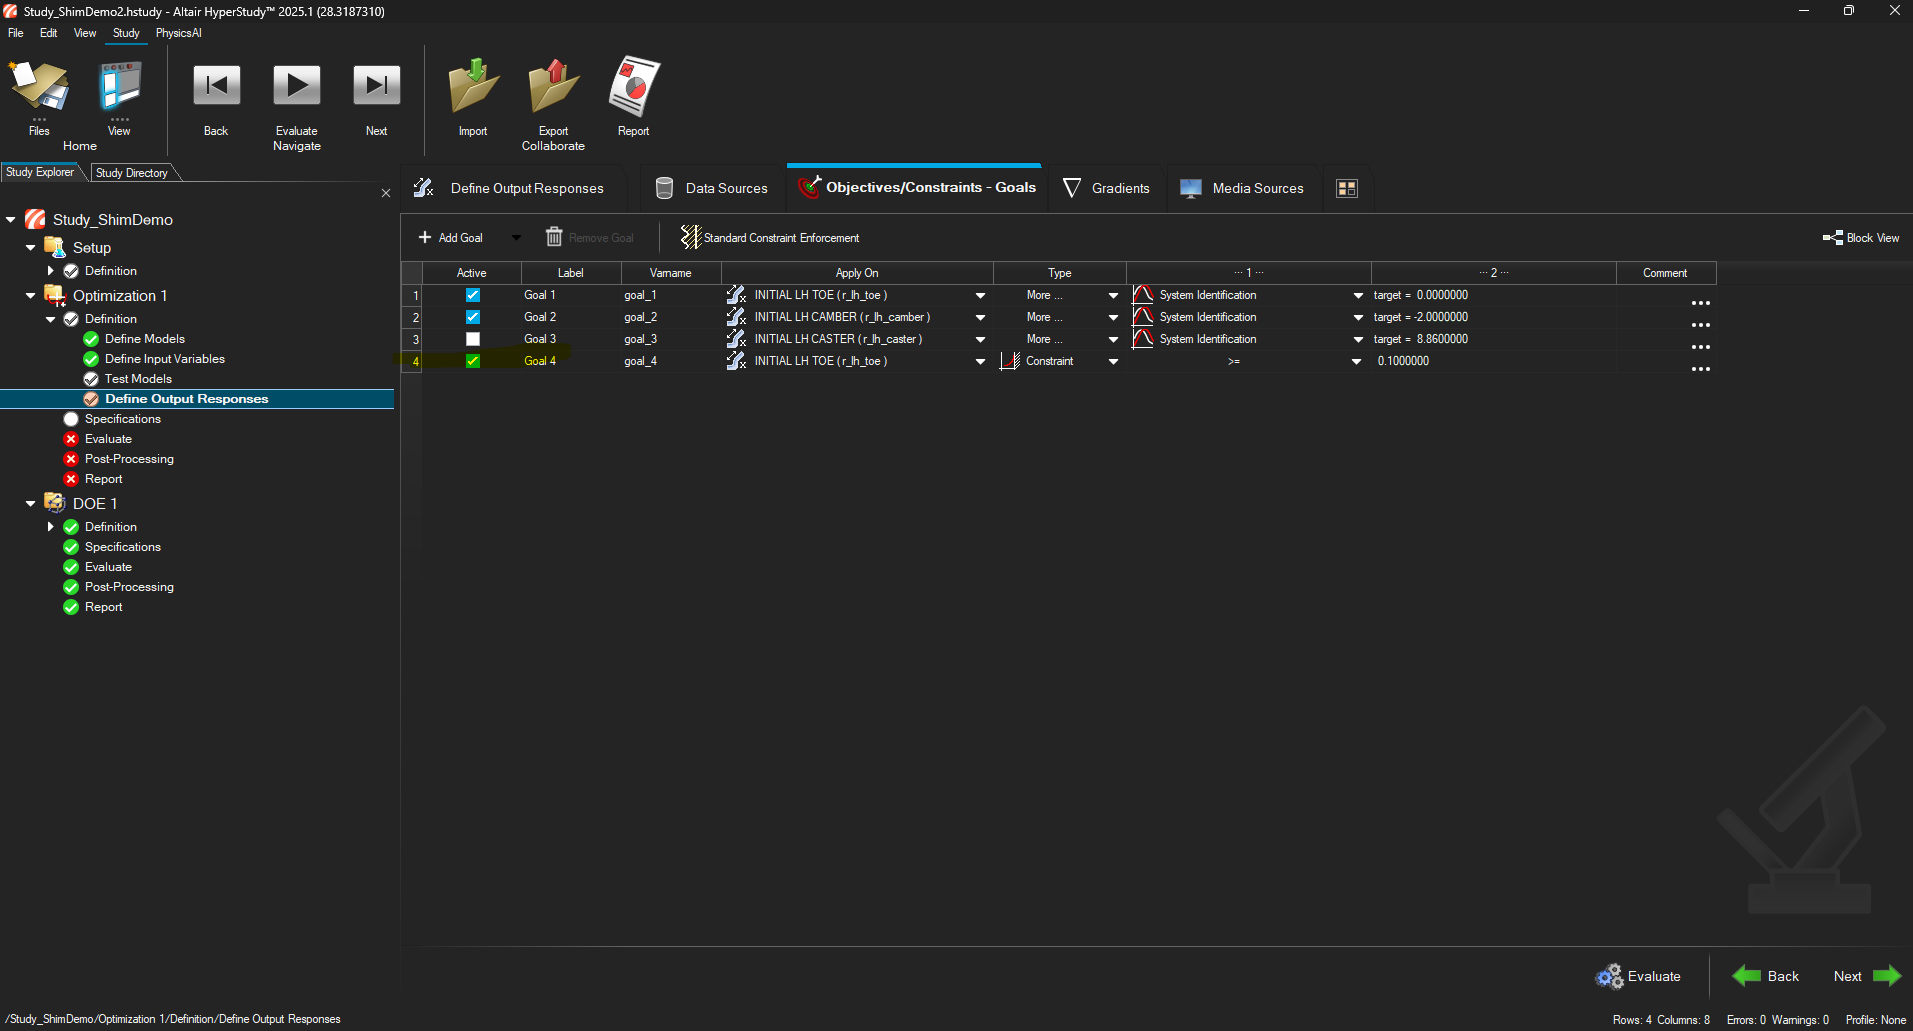Open the Report icon in ribbon
Screen dimensions: 1913x1031
point(634,86)
